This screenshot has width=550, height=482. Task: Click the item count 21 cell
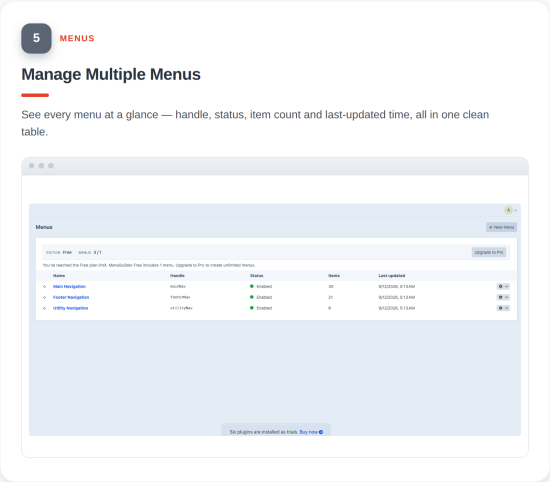pos(330,297)
